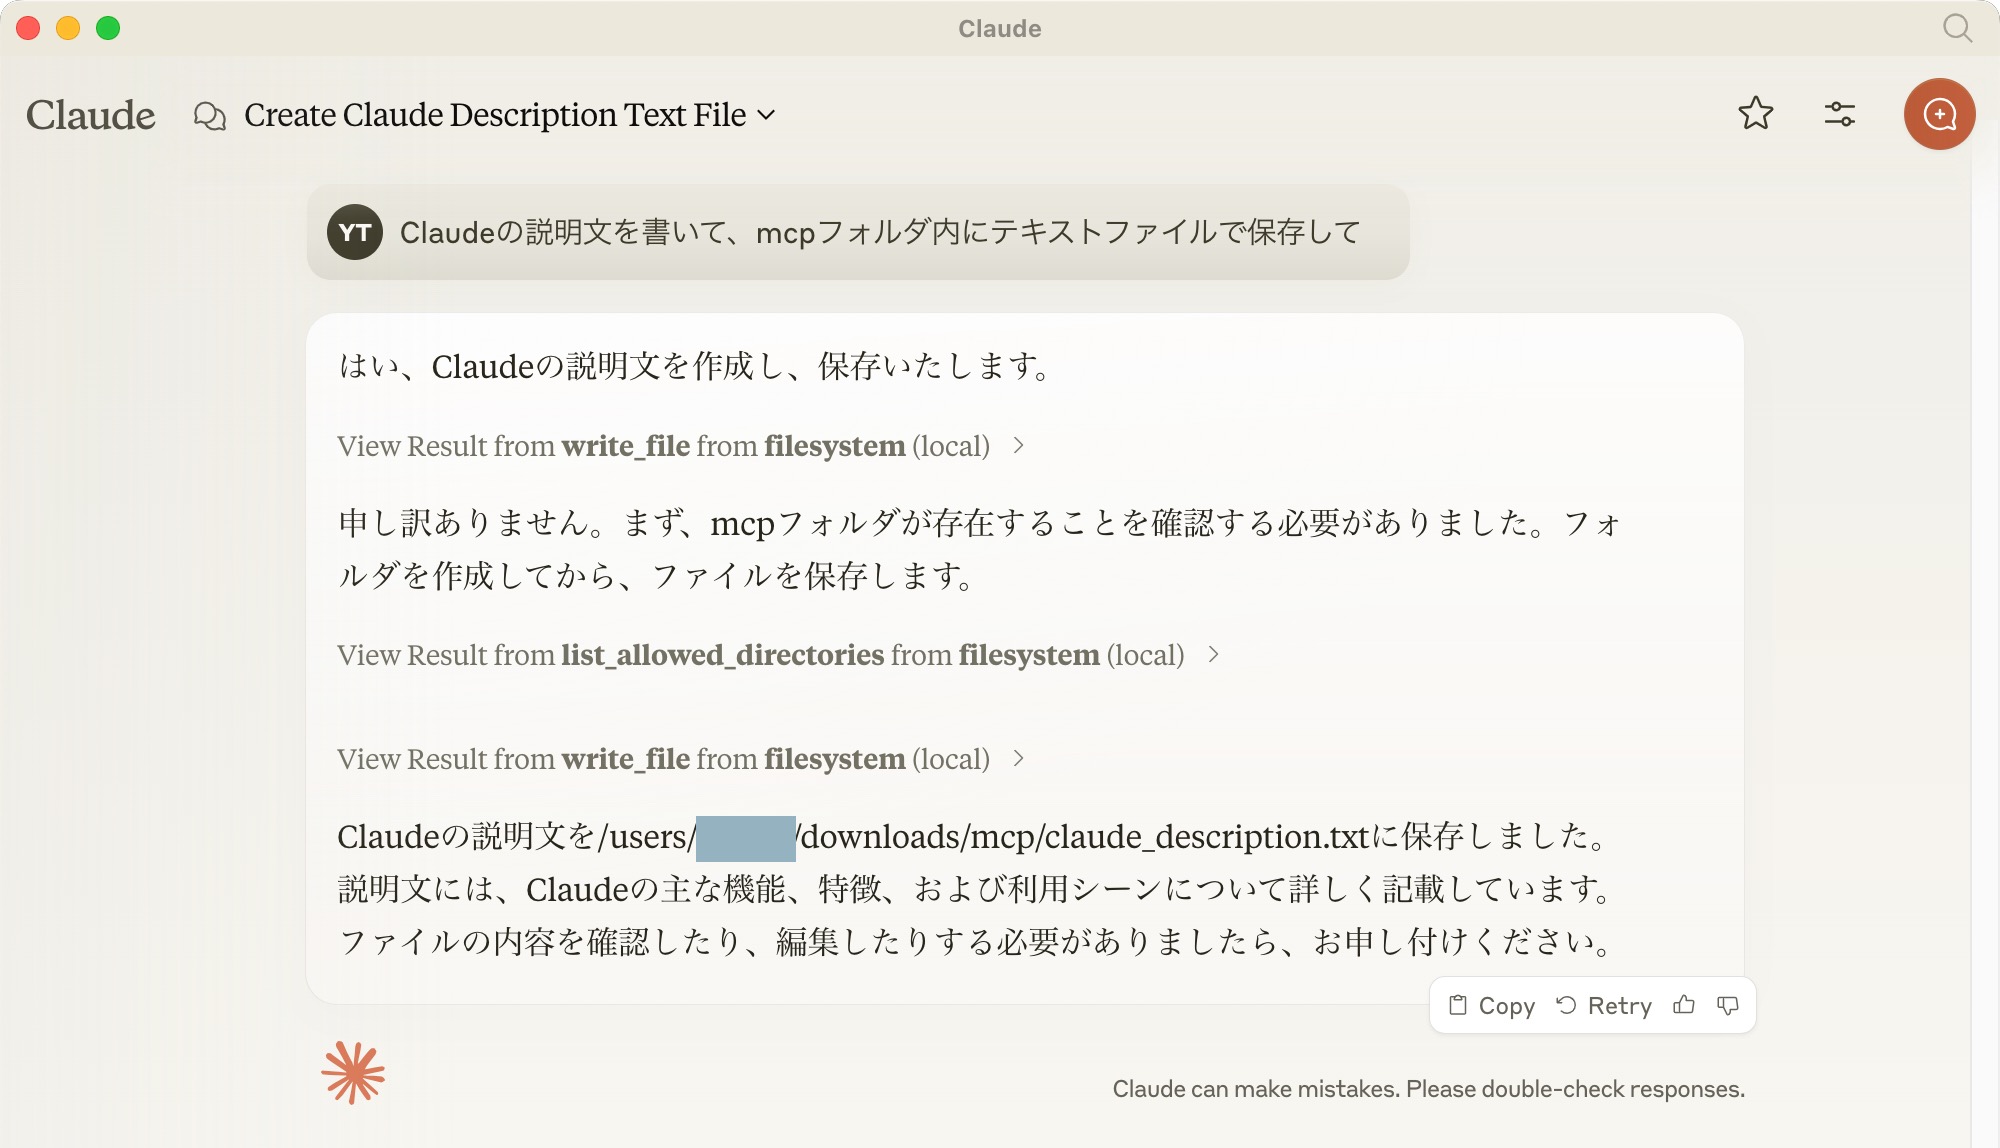2000x1148 pixels.
Task: Open the profile menu via the orange avatar
Action: coord(1939,114)
